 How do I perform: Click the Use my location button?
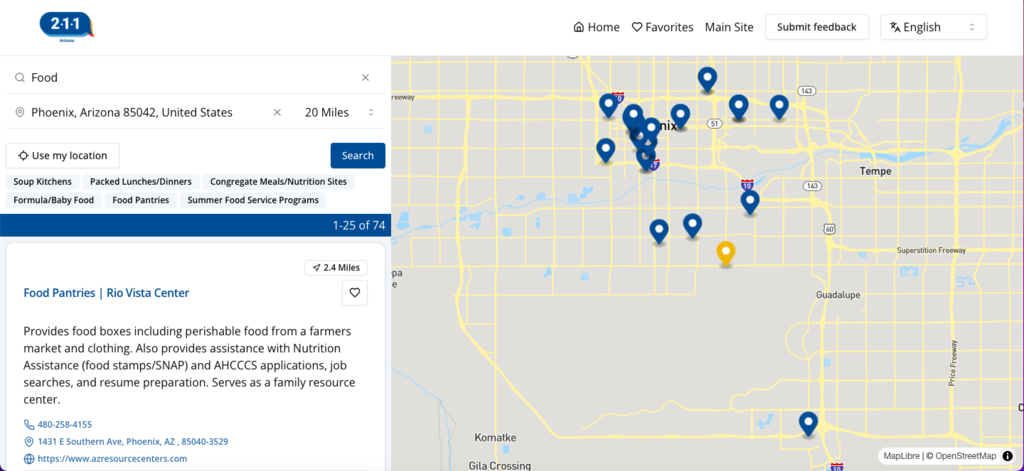62,156
